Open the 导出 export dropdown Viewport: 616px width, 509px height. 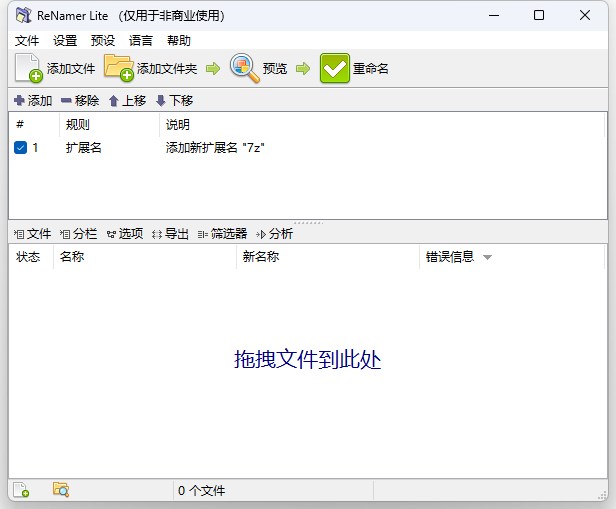tap(170, 234)
